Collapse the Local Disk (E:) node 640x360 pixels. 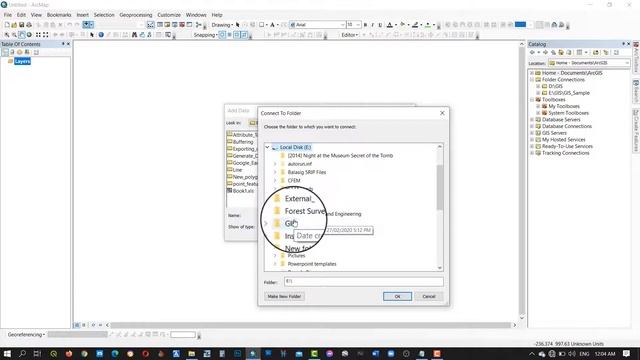267,147
